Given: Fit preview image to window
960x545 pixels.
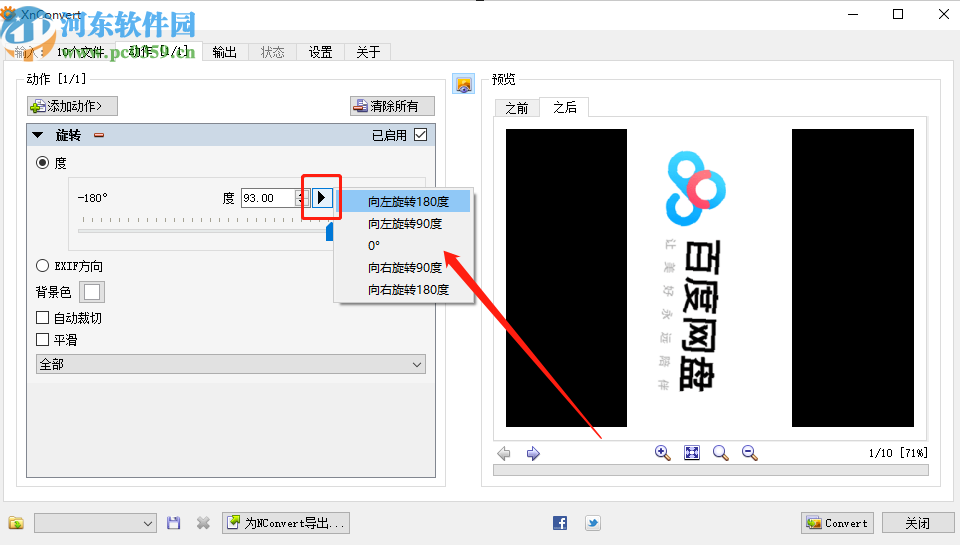Looking at the screenshot, I should 692,453.
